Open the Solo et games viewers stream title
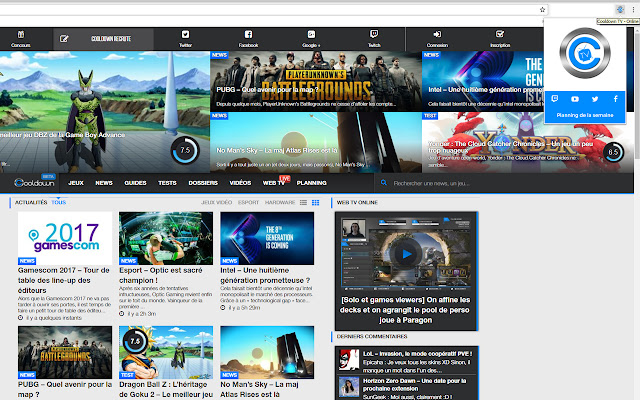Screen dimensions: 640x400 (x=405, y=310)
